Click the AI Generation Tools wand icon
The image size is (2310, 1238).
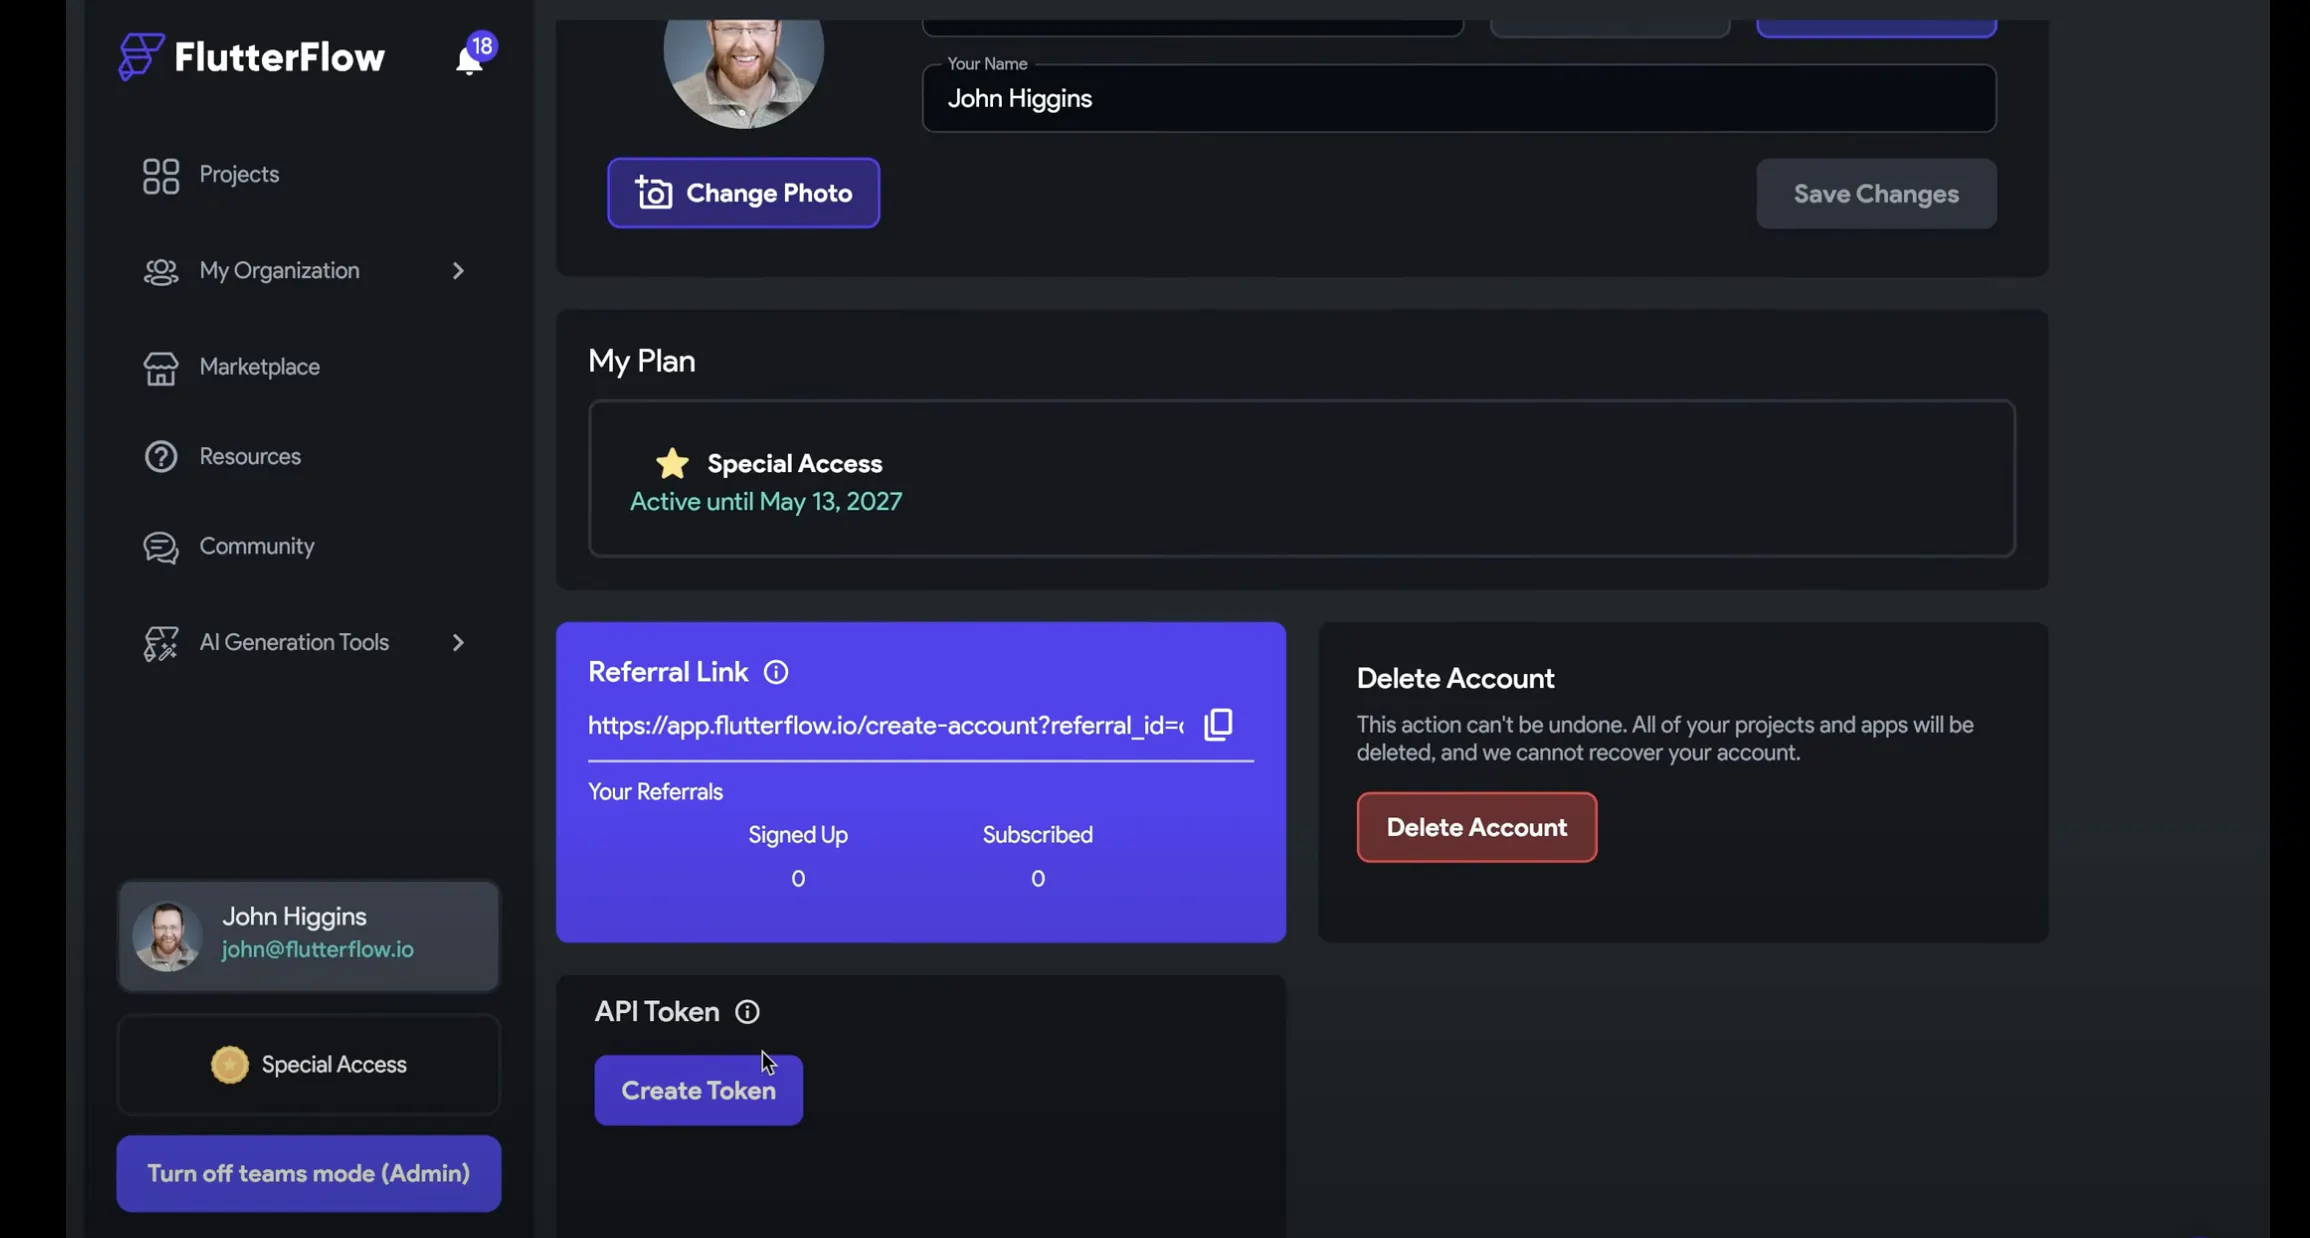pos(161,643)
